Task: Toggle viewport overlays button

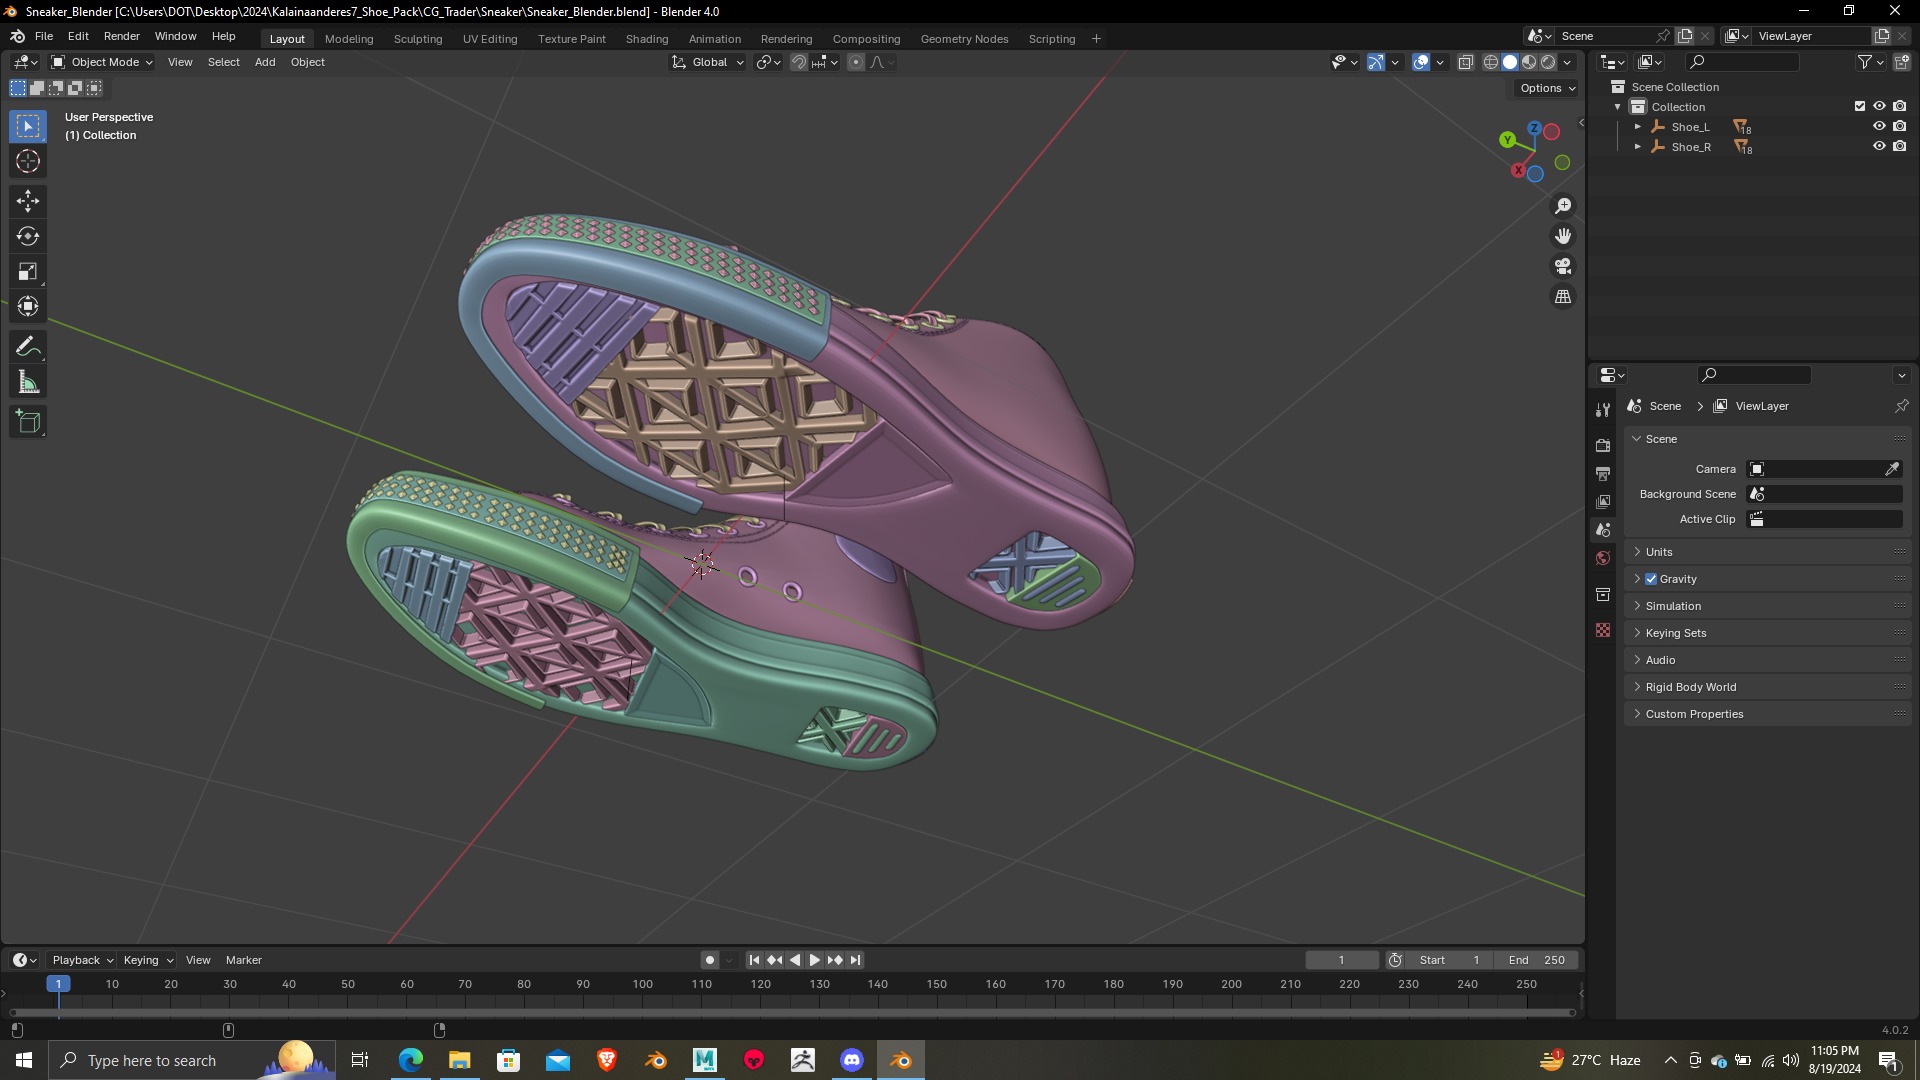Action: [1421, 62]
